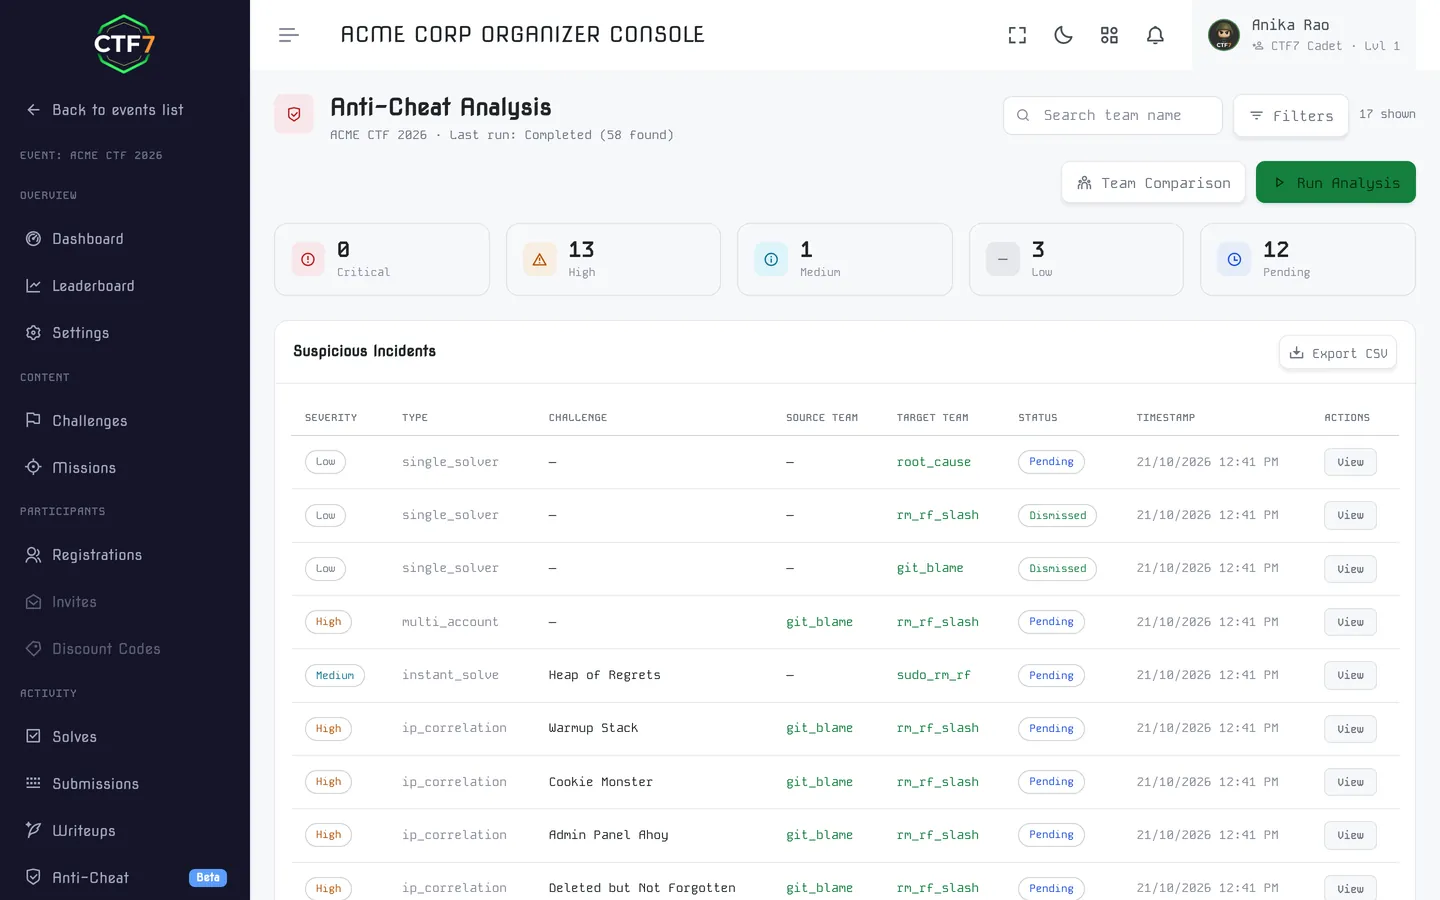Start Run Analysis
Screen dimensions: 1440x900
pos(1335,182)
